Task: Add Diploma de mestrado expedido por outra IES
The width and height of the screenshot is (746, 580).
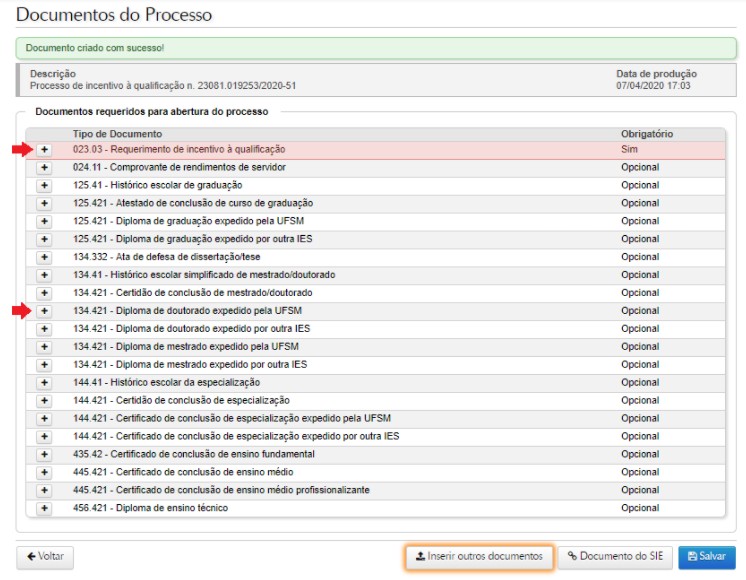Action: click(x=44, y=365)
